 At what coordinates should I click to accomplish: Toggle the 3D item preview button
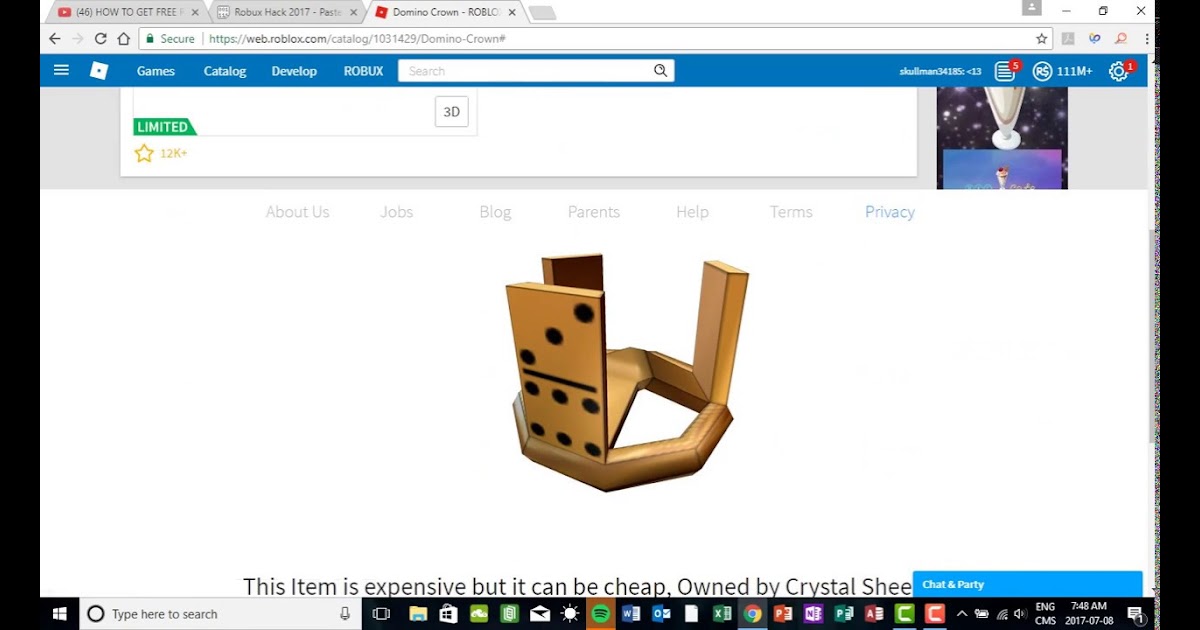452,112
